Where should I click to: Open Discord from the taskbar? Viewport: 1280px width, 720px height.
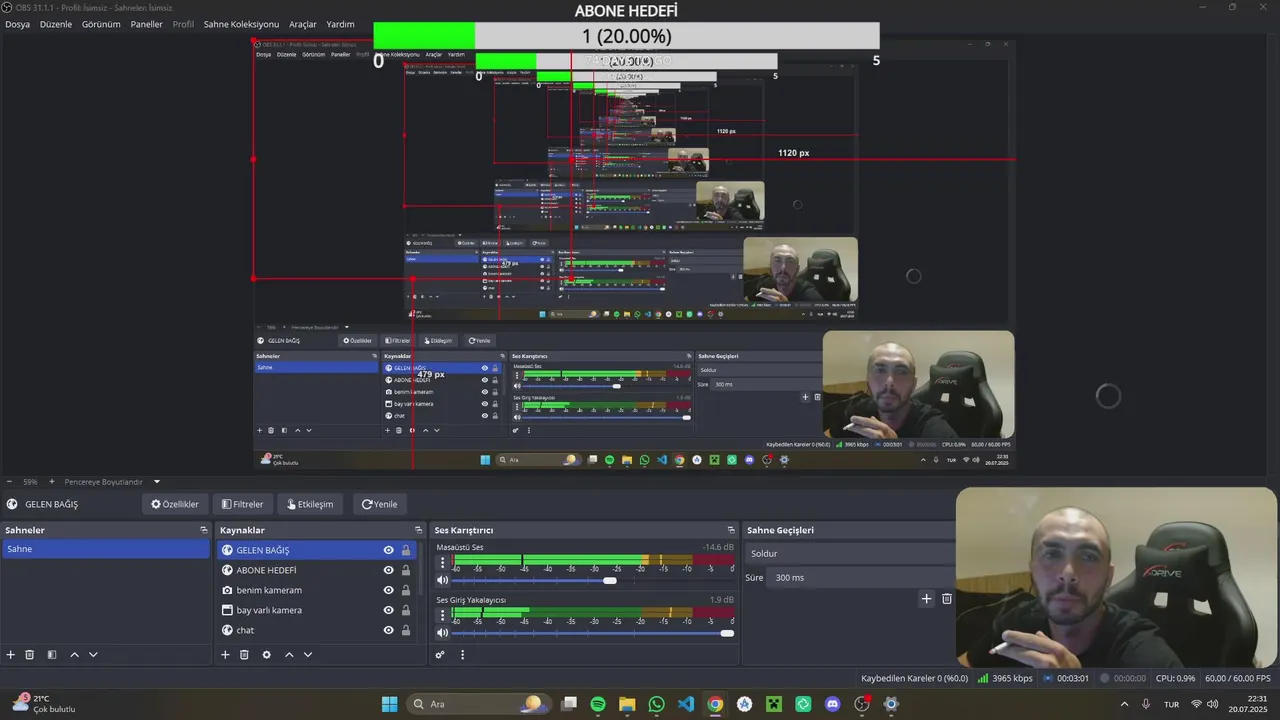[x=833, y=704]
